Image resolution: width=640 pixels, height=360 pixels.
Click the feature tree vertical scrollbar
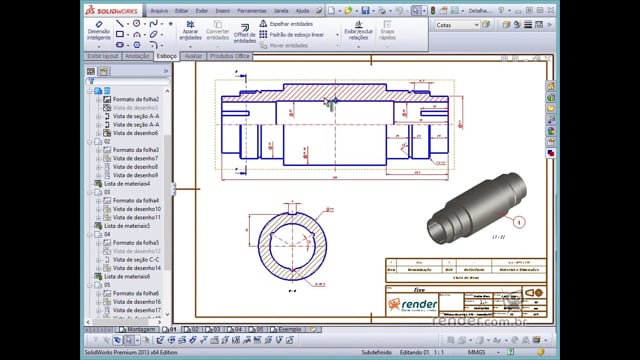tap(167, 202)
